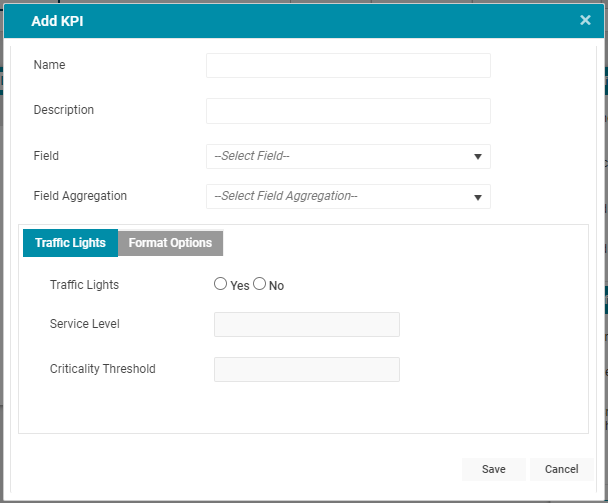Click the Criticality Threshold input field
The image size is (608, 503).
pos(307,370)
